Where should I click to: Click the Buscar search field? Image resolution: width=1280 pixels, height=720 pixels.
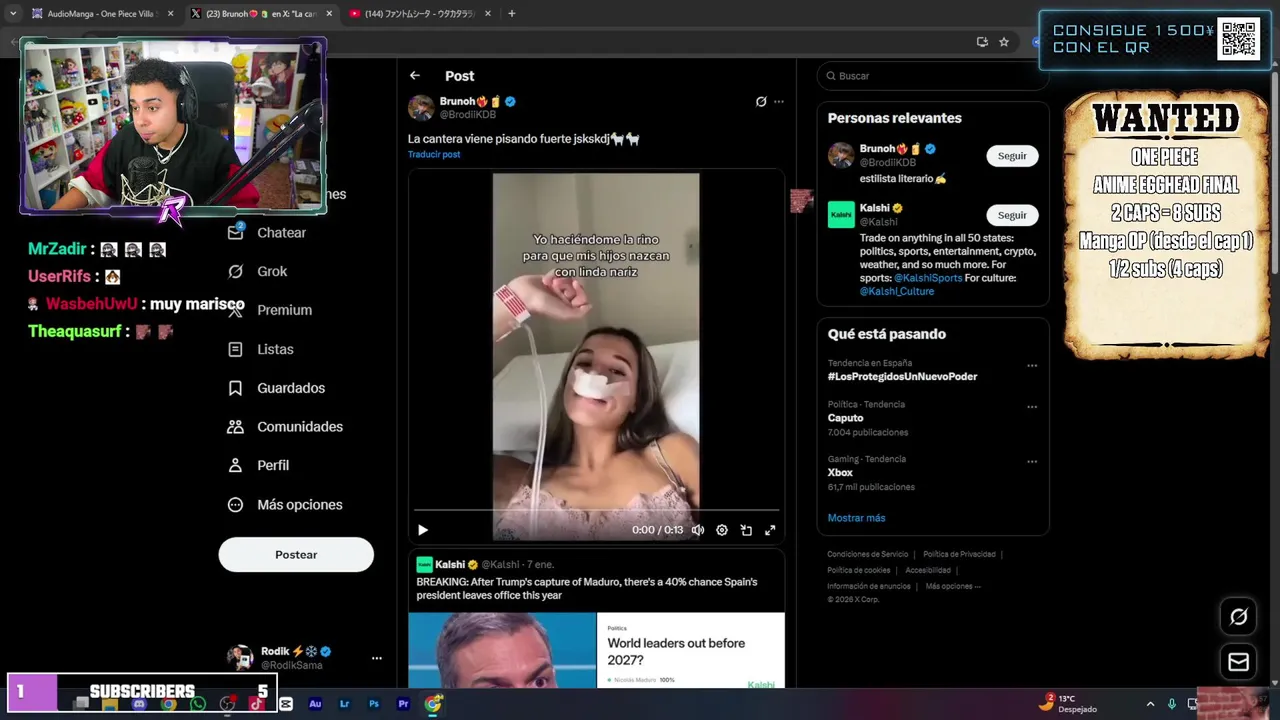932,76
